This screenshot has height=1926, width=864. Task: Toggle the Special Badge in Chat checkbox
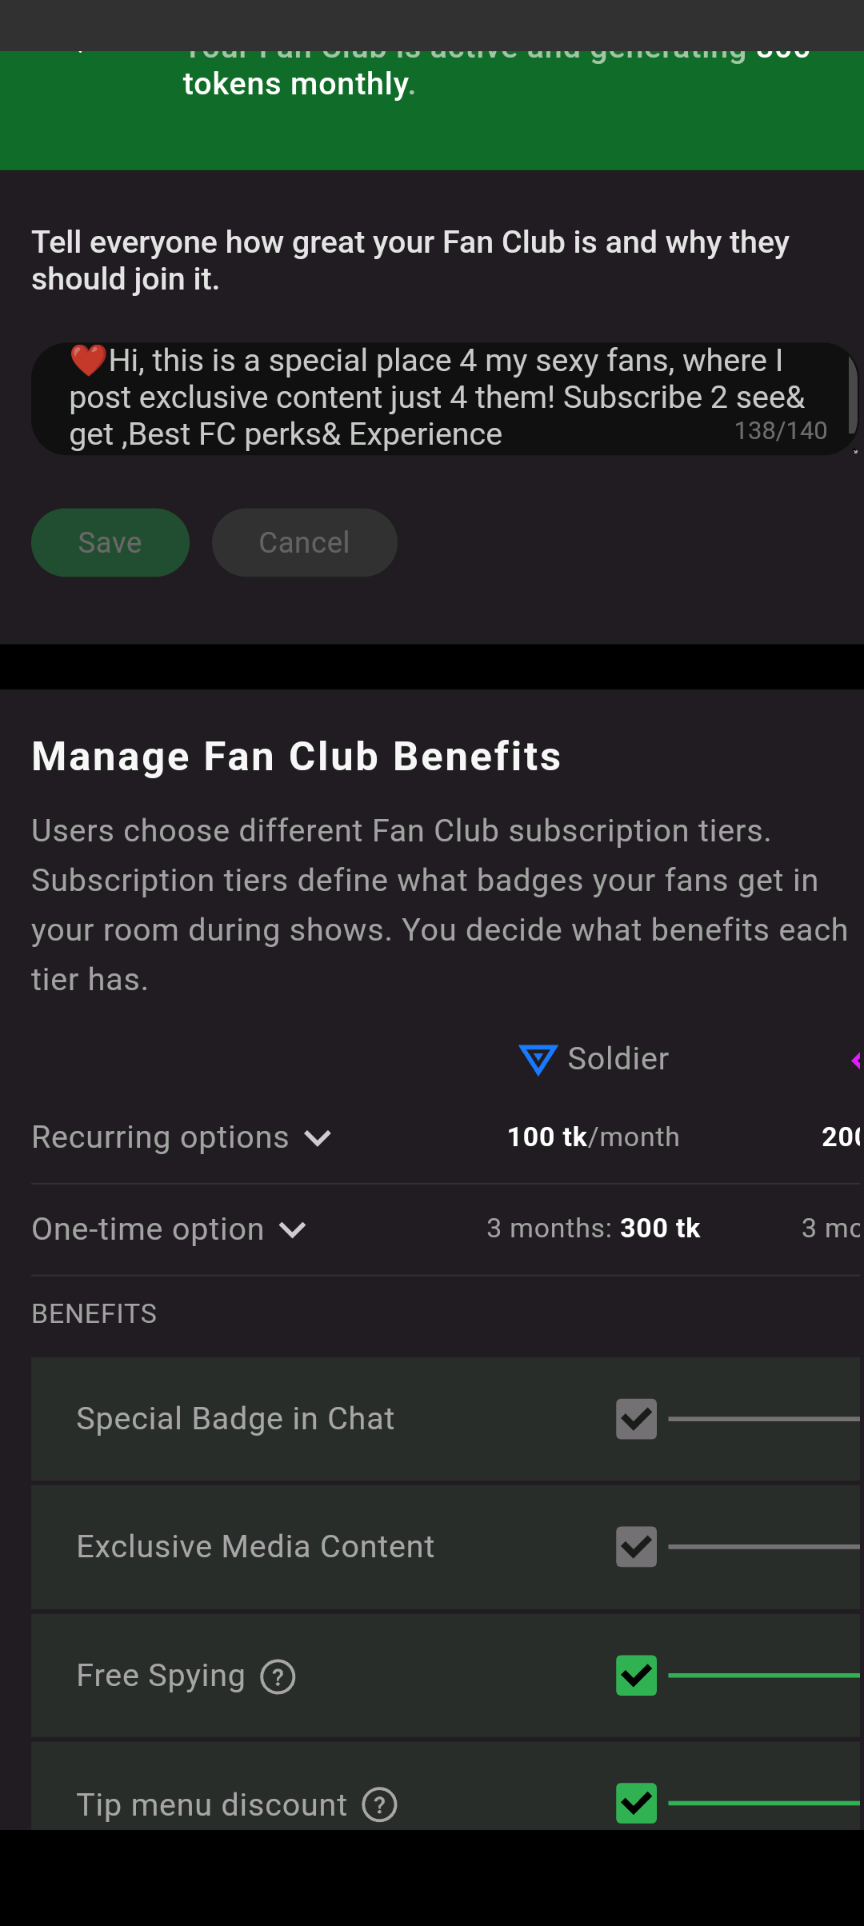636,1419
